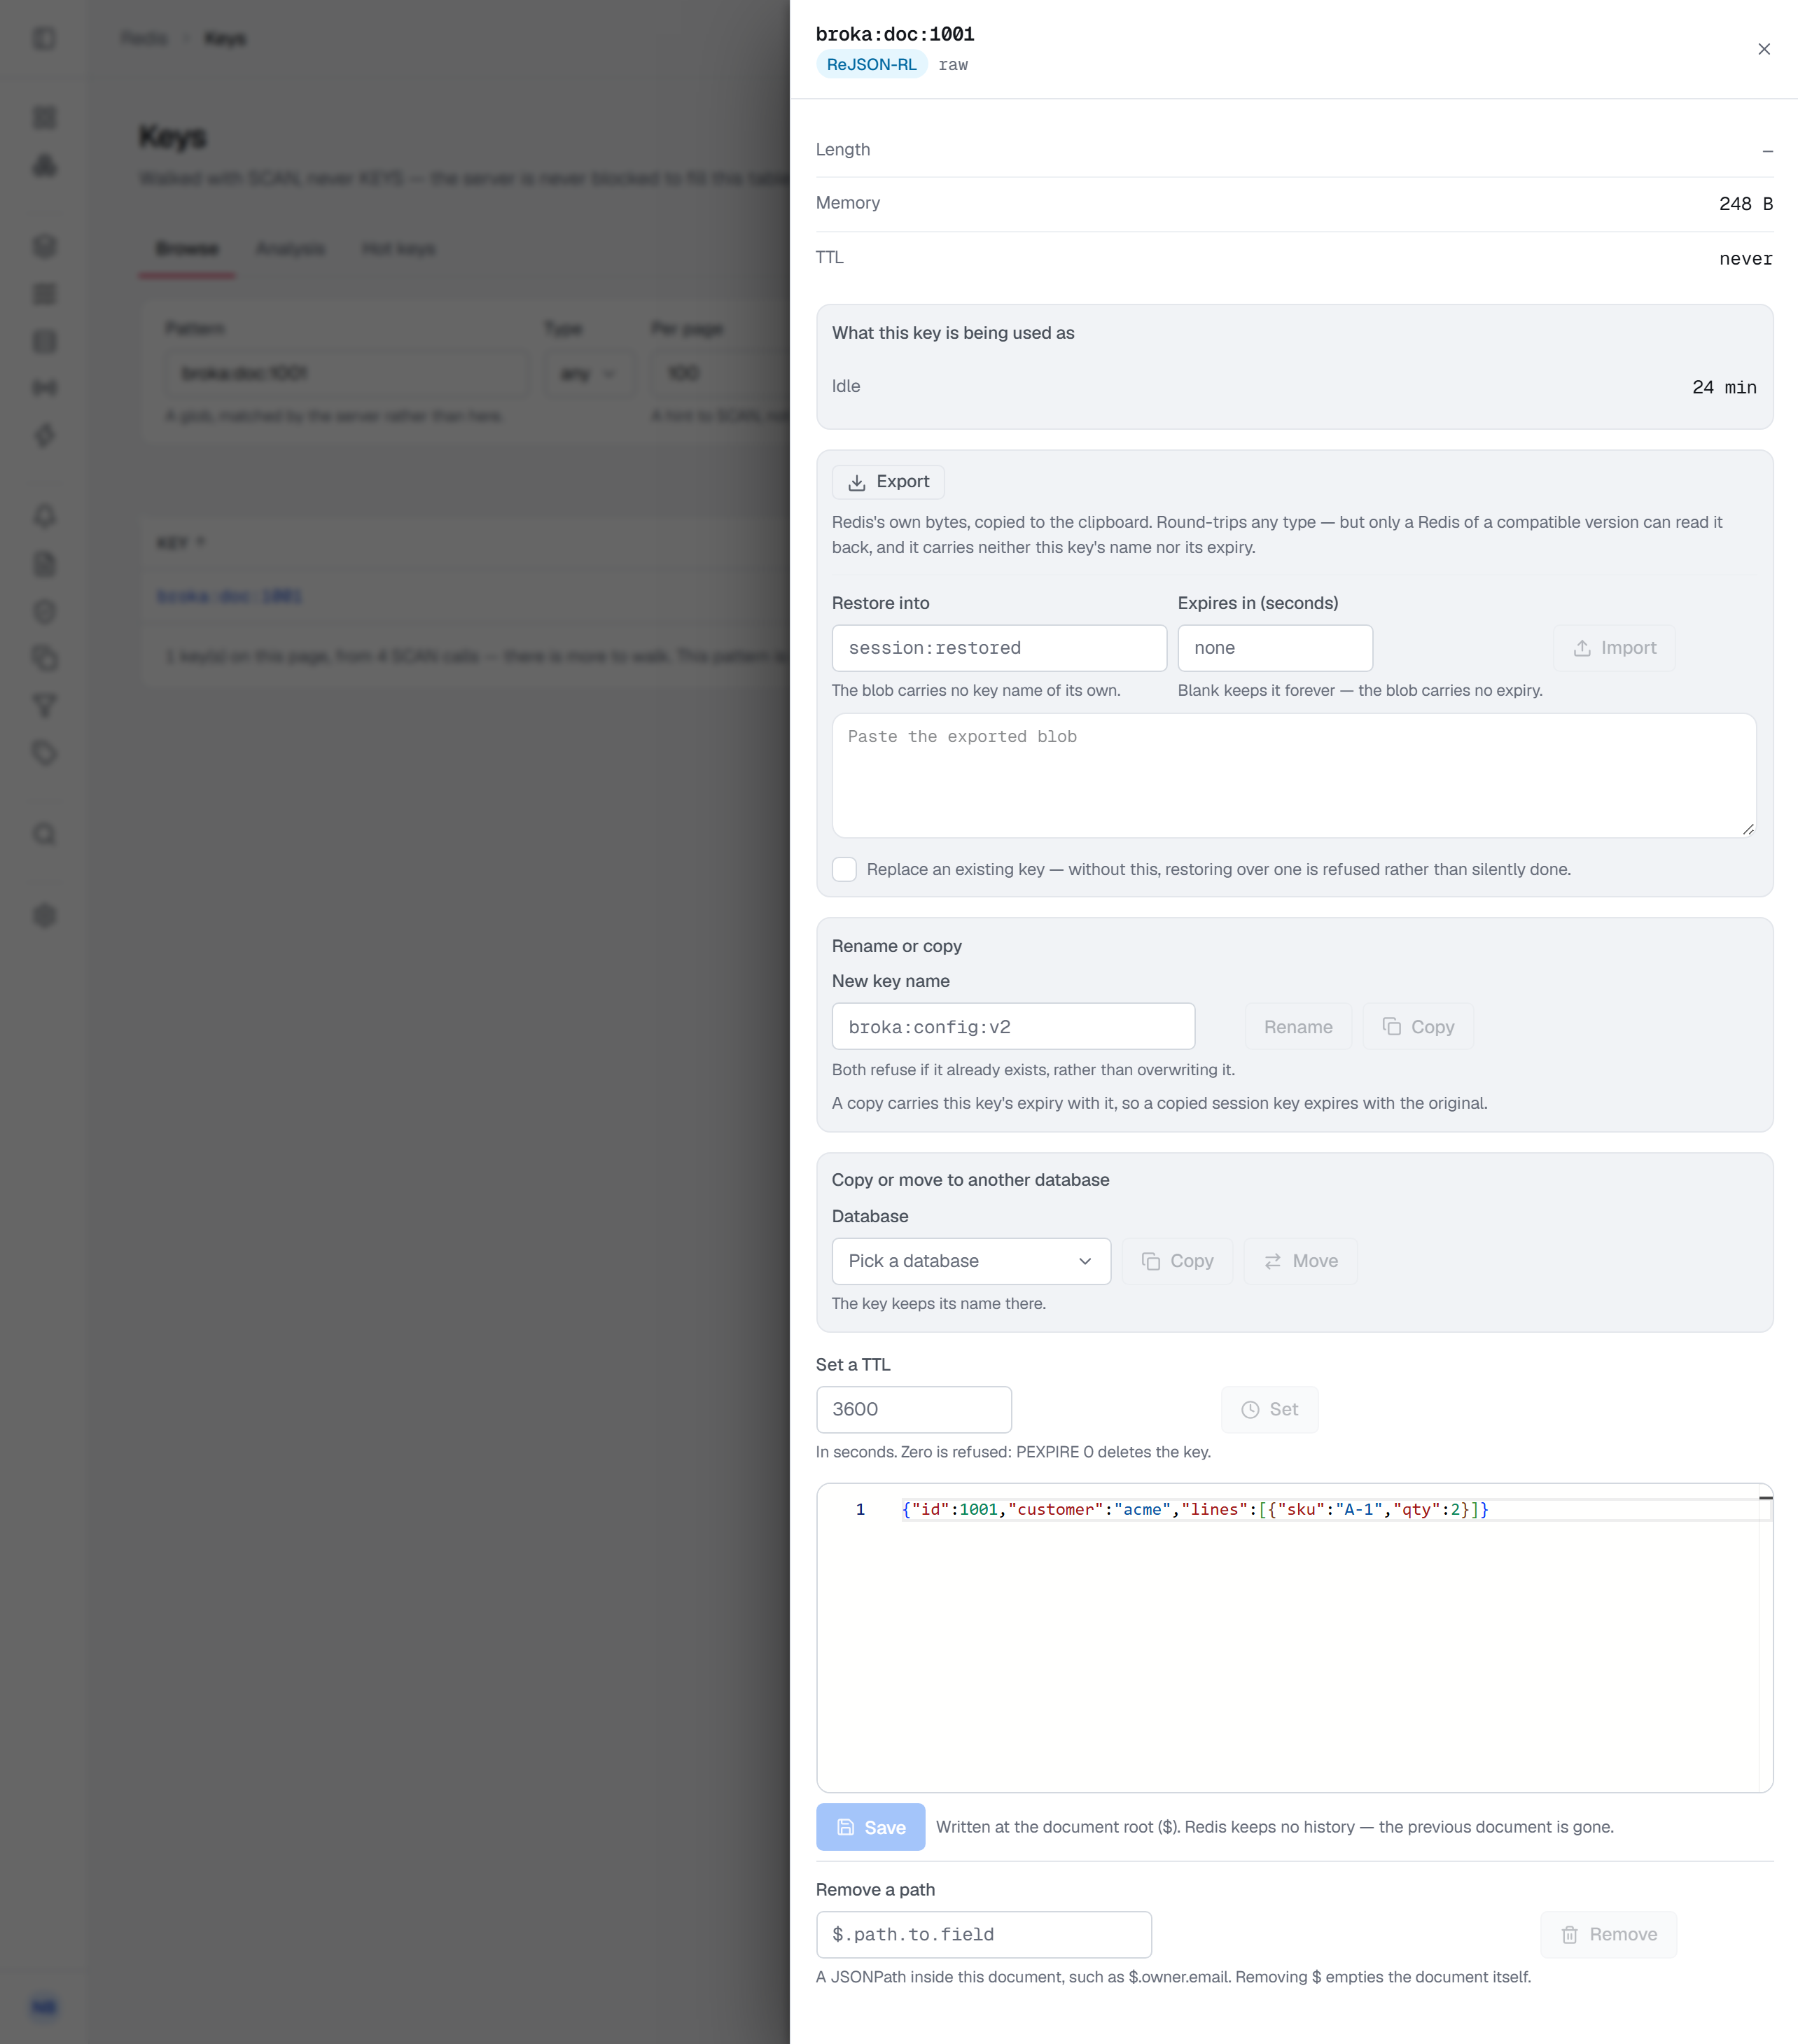Click the New key name input
This screenshot has width=1798, height=2044.
(x=1013, y=1027)
